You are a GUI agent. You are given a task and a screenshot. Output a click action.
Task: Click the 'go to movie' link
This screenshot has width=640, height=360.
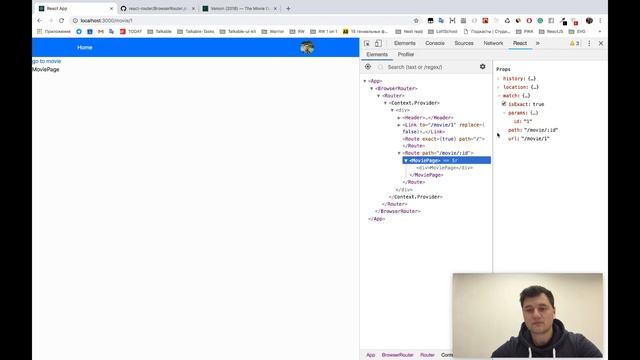point(47,61)
